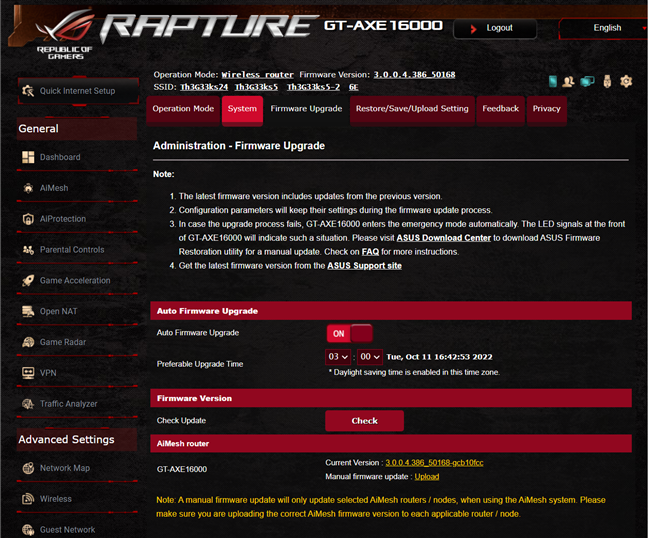The width and height of the screenshot is (648, 538).
Task: Click the Quick Internet Setup icon
Action: 28,91
